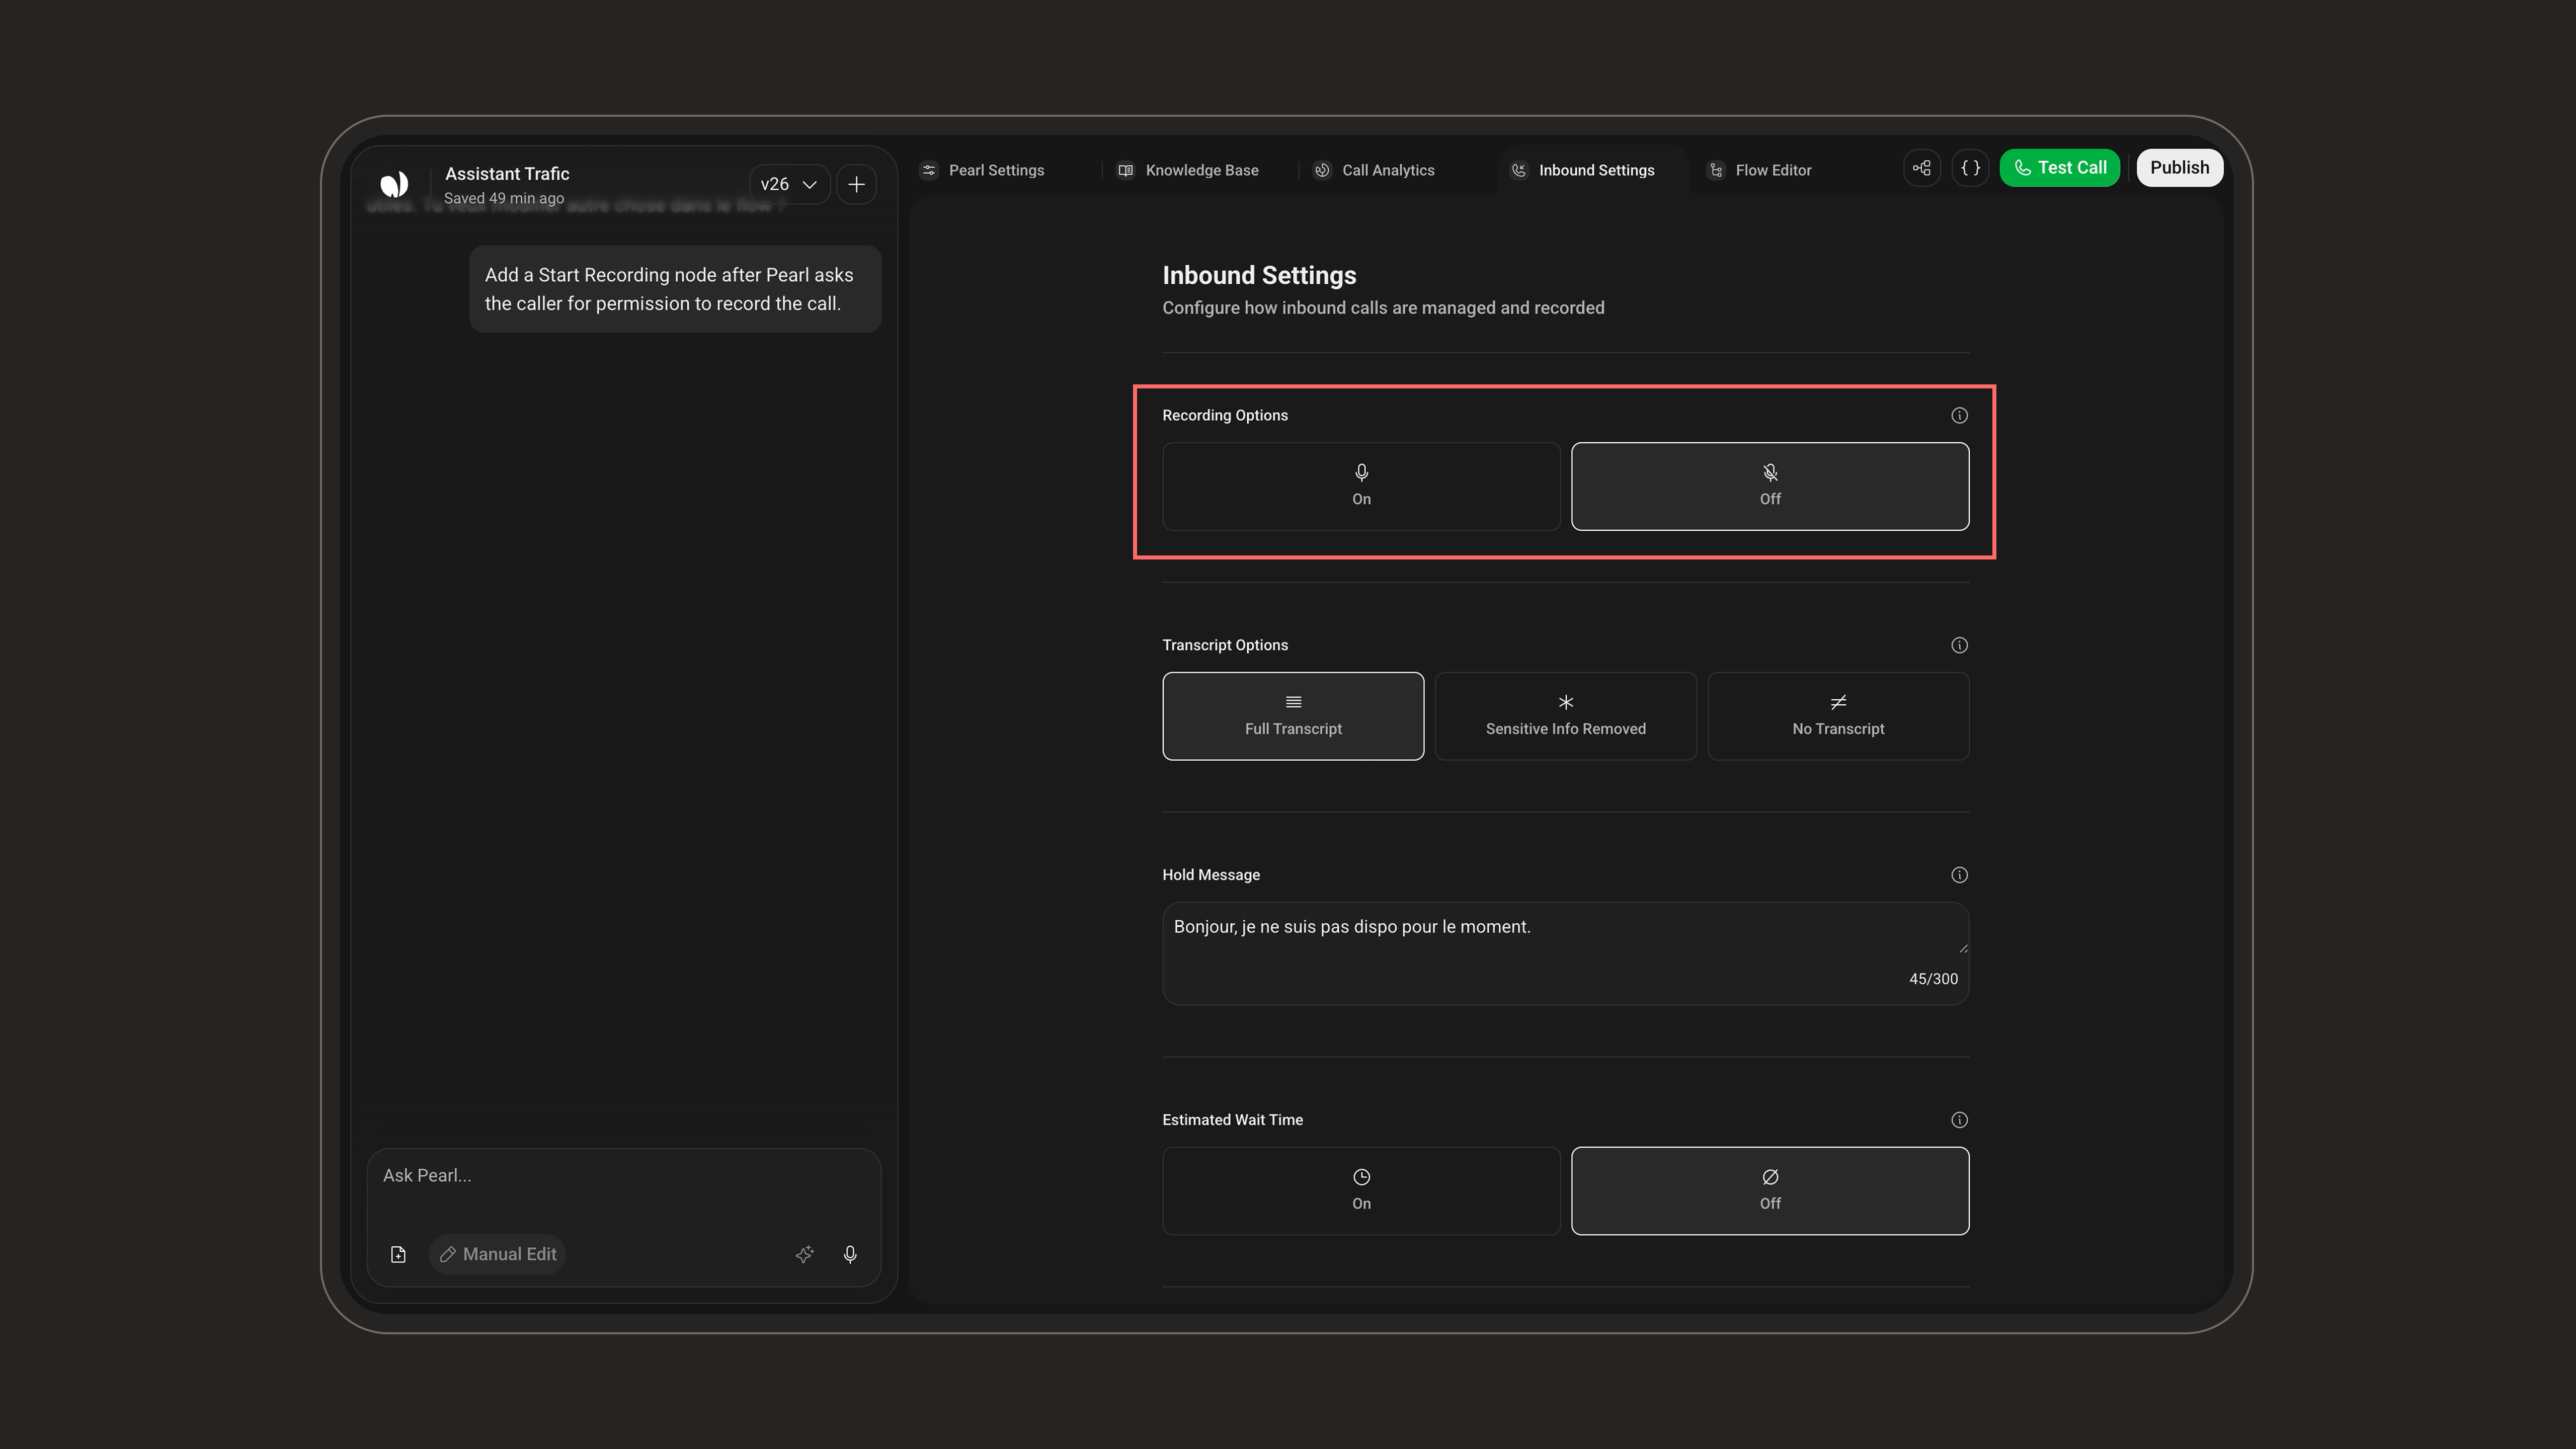
Task: Set recording to Off
Action: [1770, 486]
